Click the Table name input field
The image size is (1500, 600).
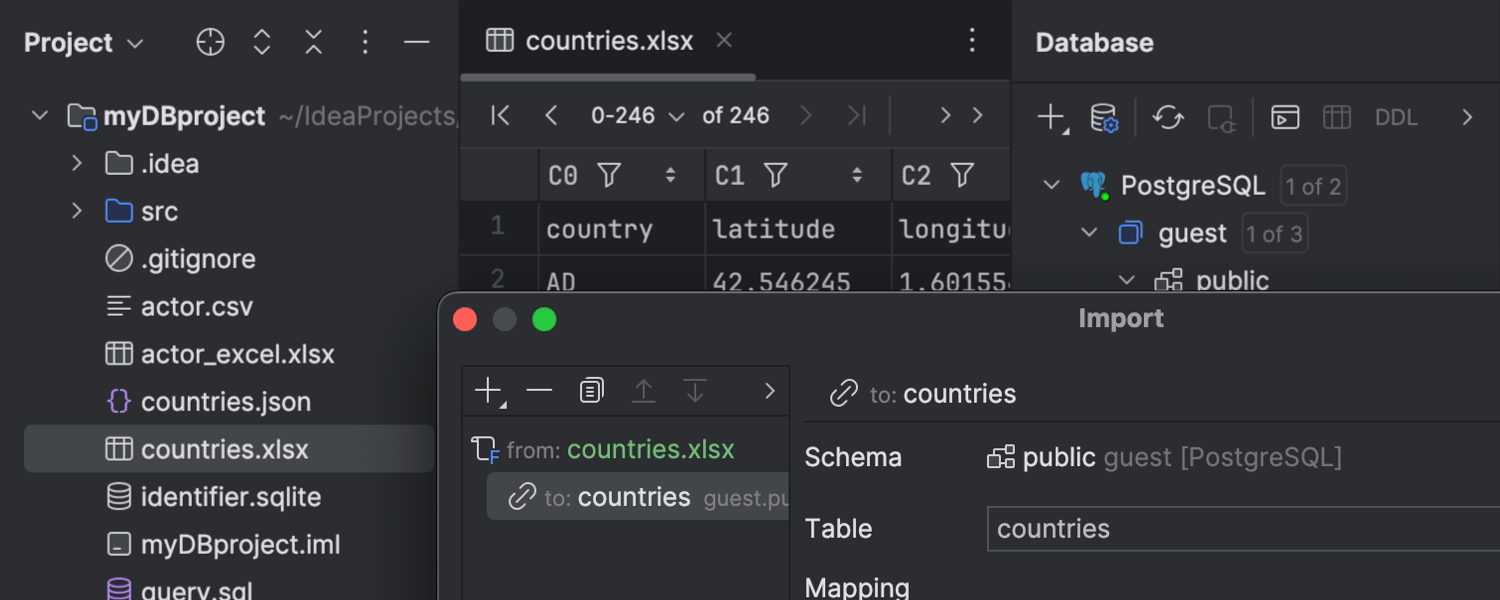1240,529
